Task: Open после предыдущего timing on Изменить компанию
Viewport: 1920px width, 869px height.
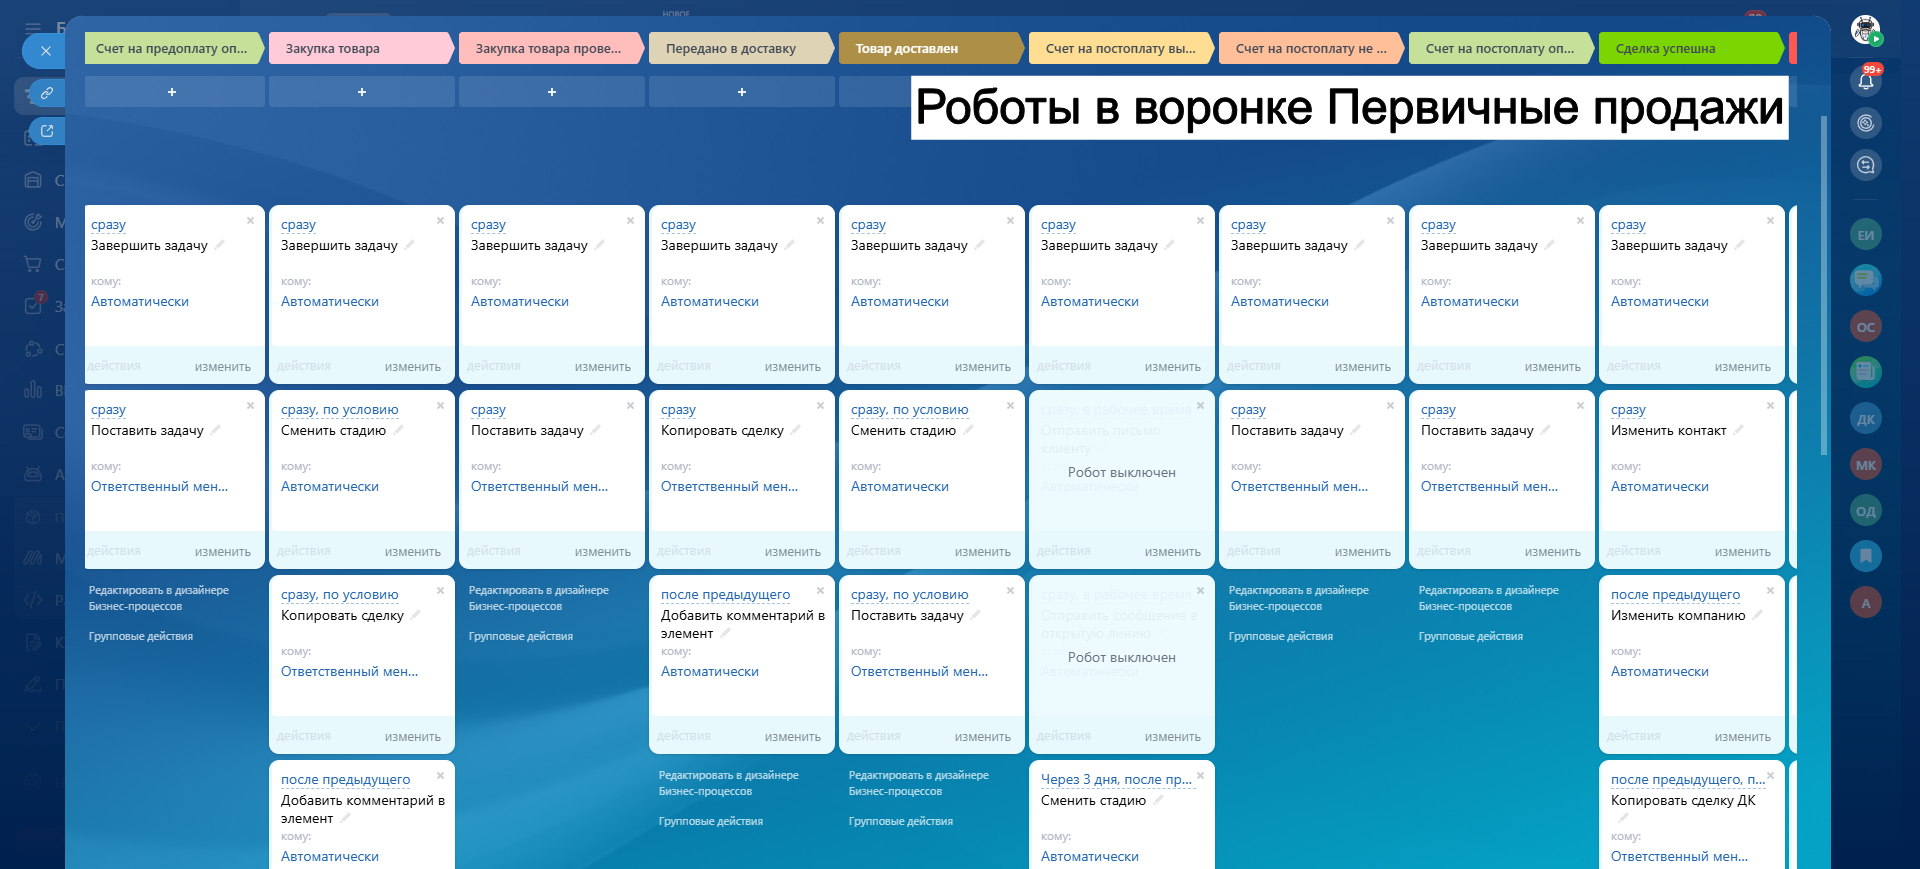Action: (x=1675, y=595)
